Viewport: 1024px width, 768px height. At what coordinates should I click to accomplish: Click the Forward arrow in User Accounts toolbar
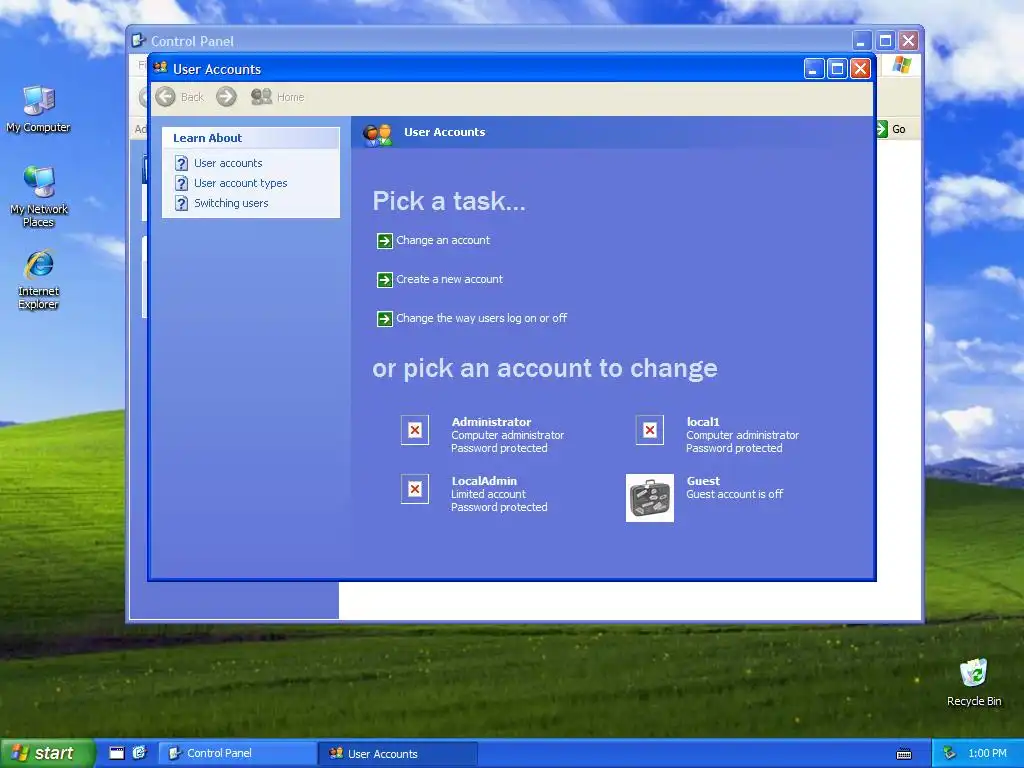[227, 97]
